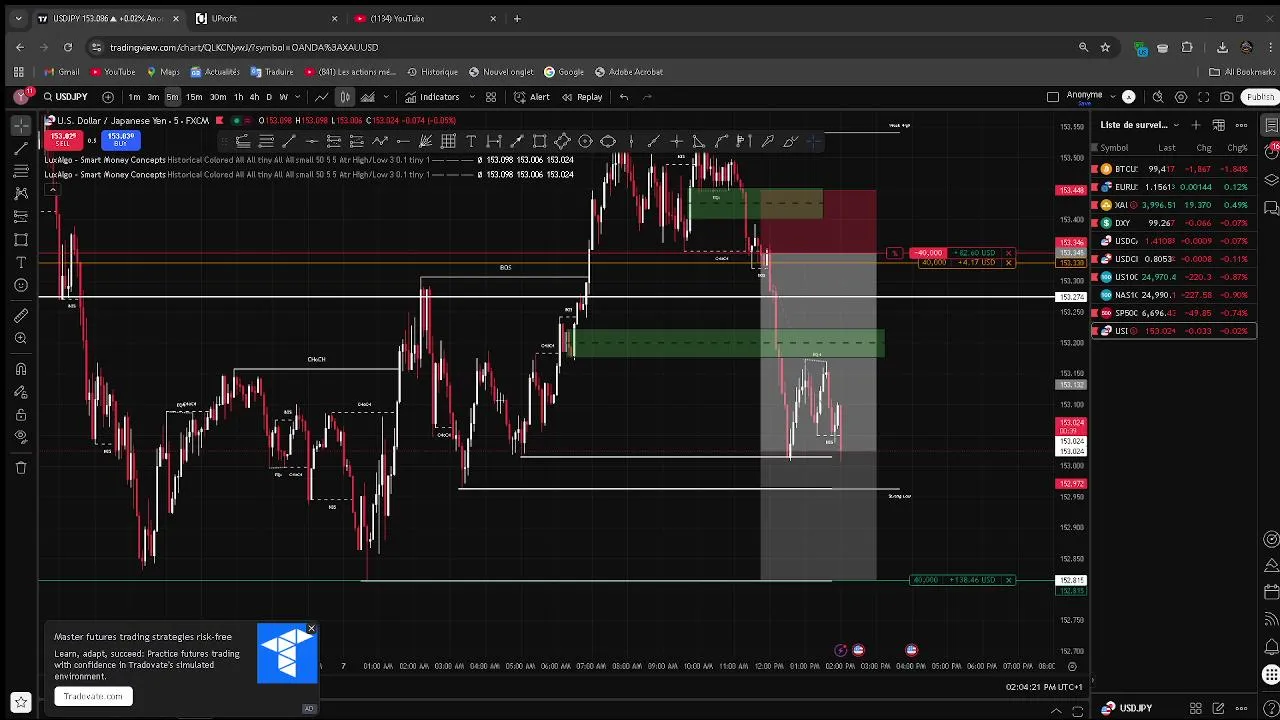Toggle lock all drawings

(21, 415)
